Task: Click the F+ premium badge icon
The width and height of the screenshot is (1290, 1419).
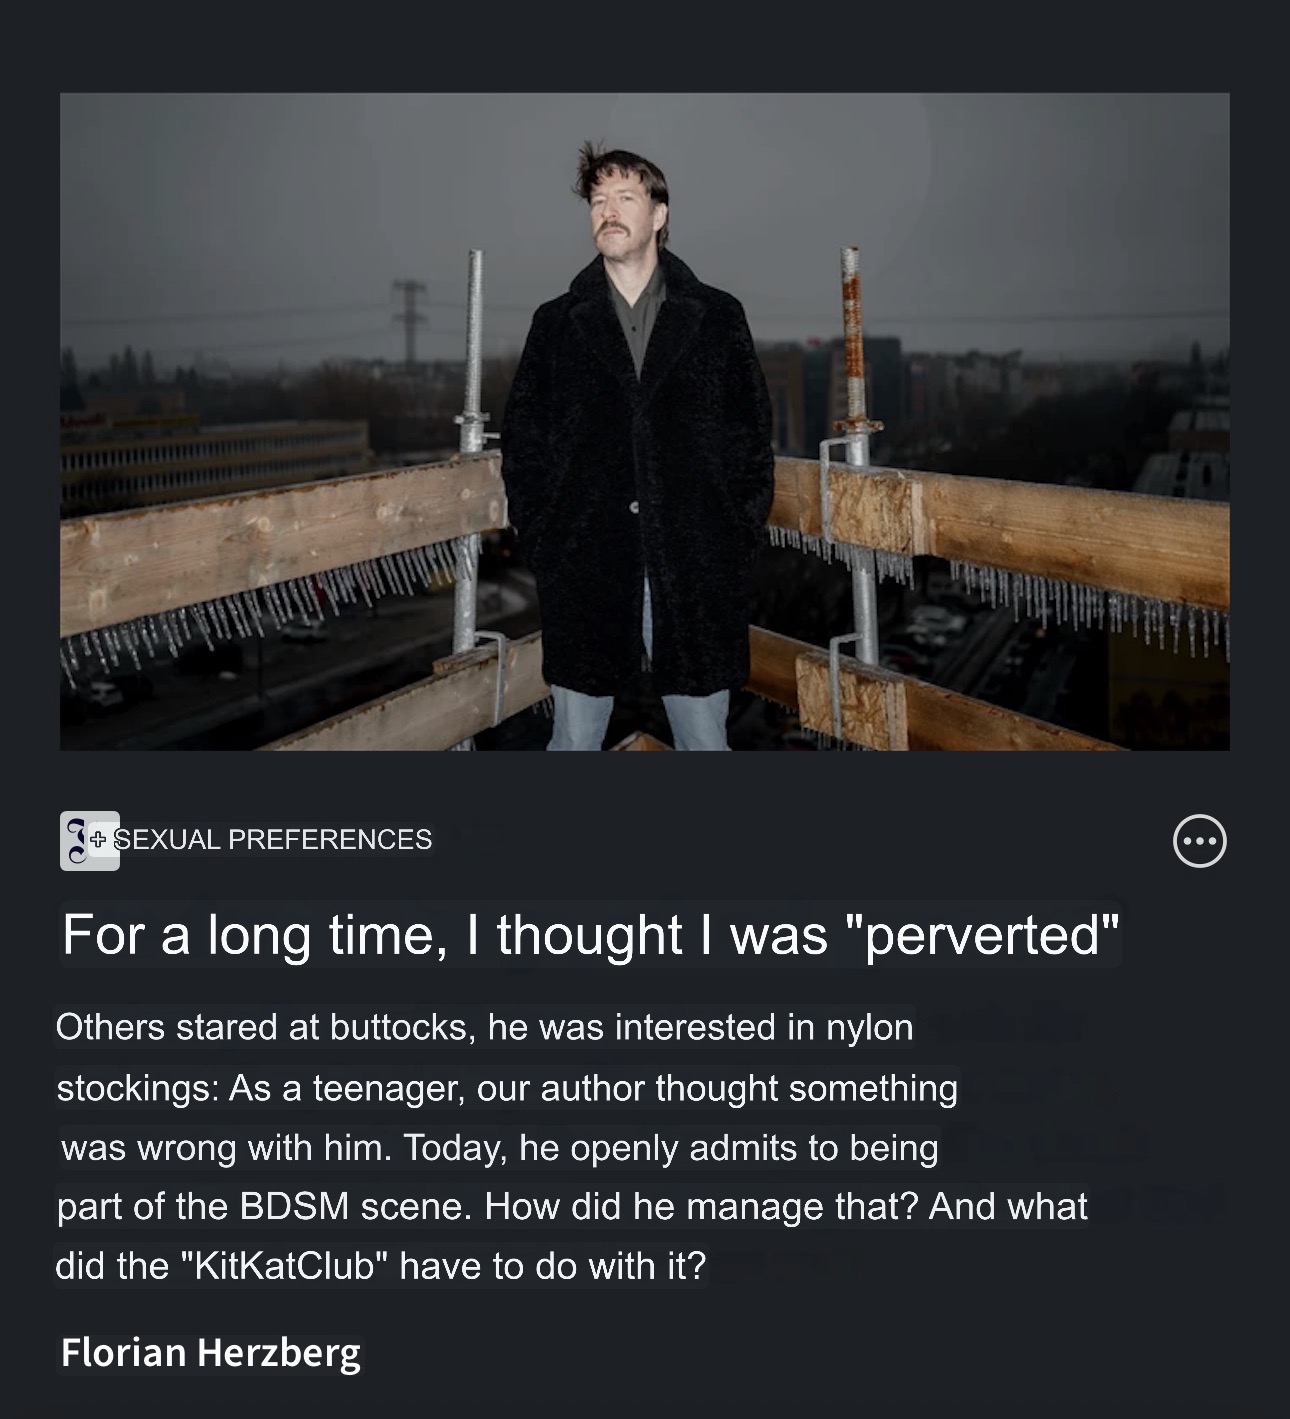Action: click(89, 840)
